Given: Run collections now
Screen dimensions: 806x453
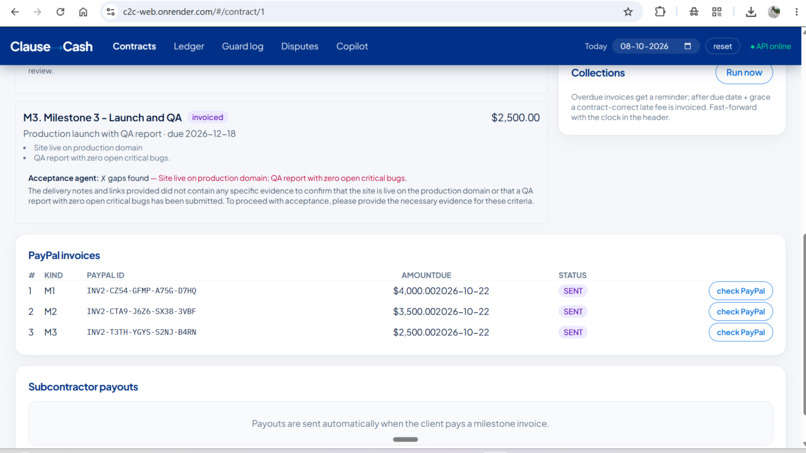Looking at the screenshot, I should pyautogui.click(x=744, y=73).
